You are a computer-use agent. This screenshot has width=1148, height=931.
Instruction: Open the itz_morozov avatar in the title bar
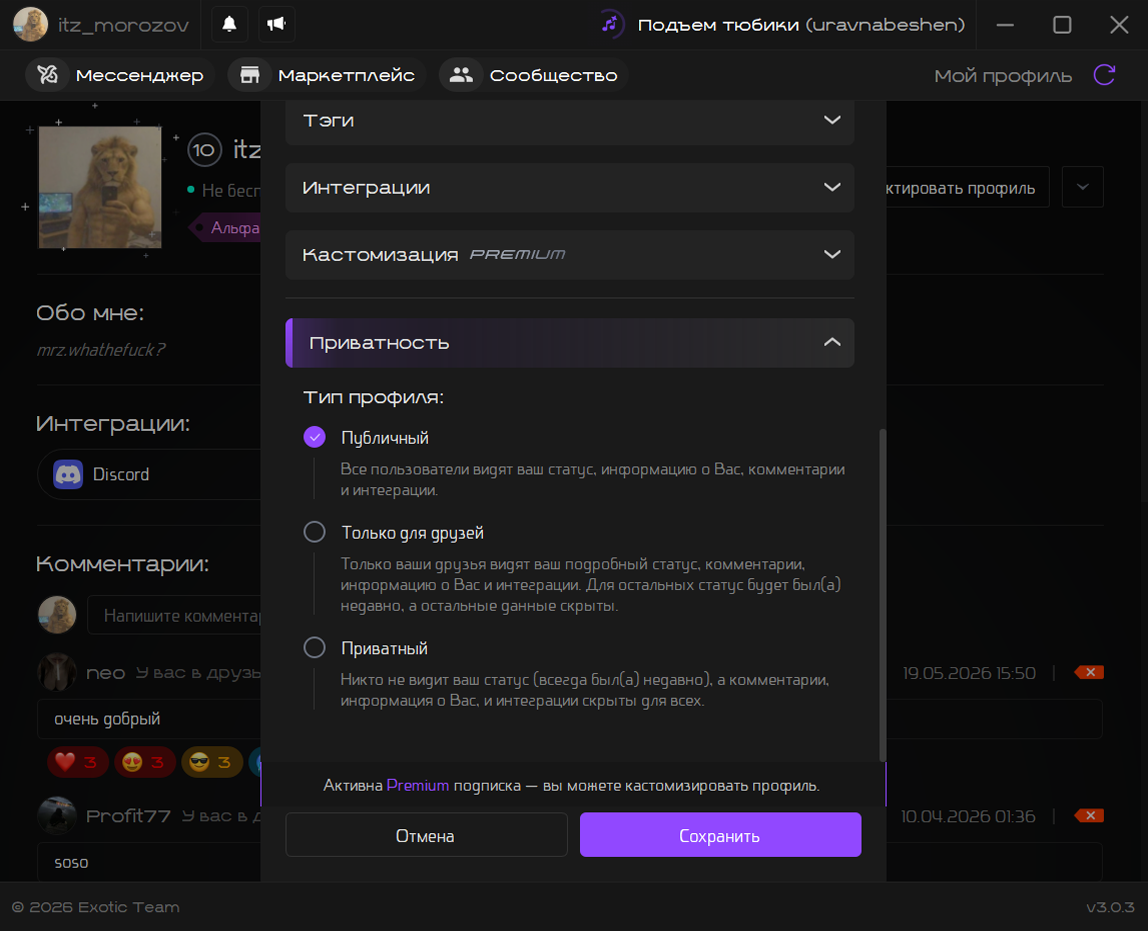point(30,24)
